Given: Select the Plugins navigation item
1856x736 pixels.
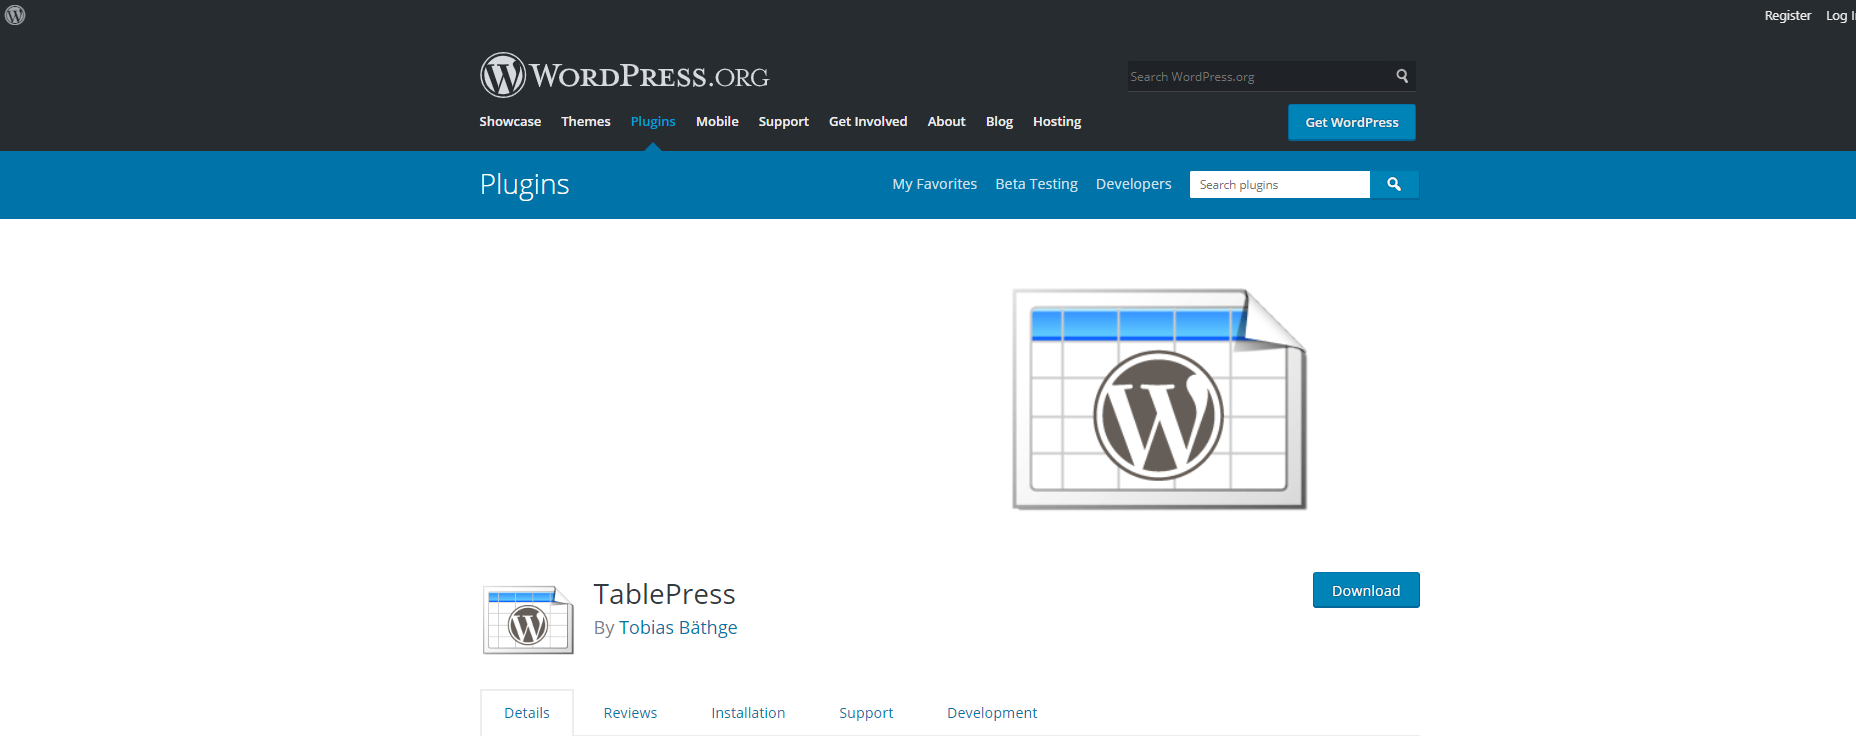Looking at the screenshot, I should 653,122.
